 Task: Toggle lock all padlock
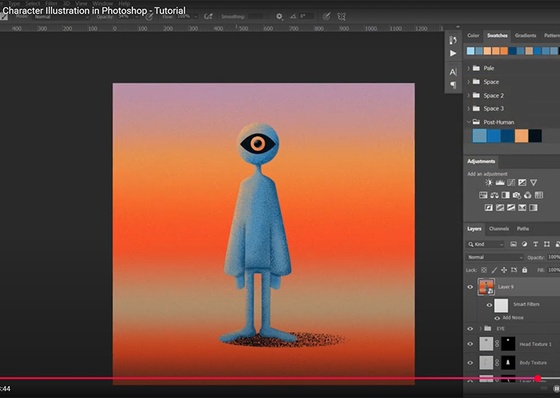[x=524, y=270]
